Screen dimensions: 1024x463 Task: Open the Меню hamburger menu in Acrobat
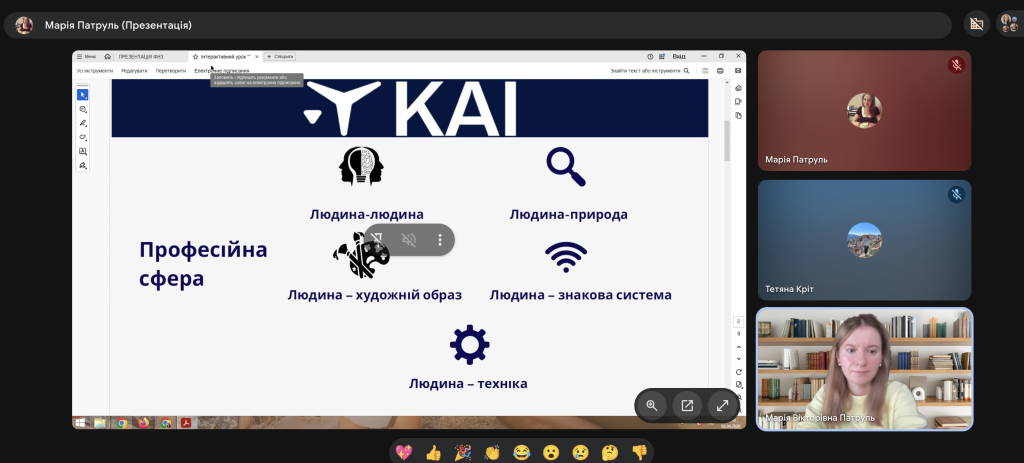87,57
